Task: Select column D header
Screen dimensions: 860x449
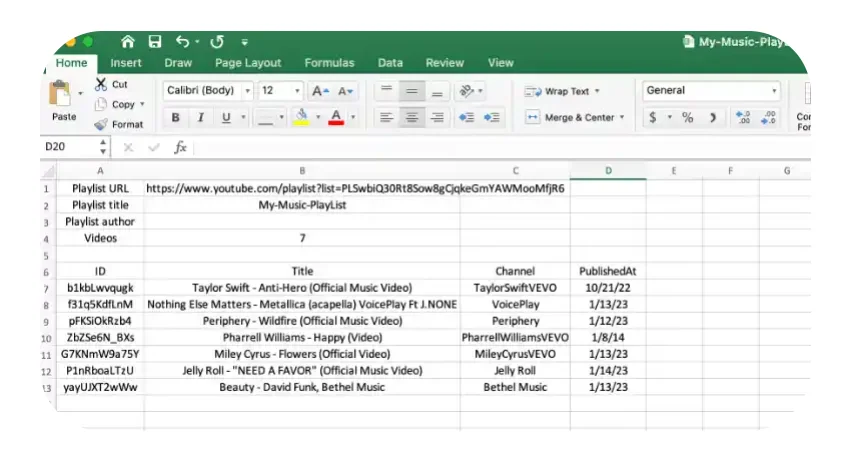Action: 608,170
